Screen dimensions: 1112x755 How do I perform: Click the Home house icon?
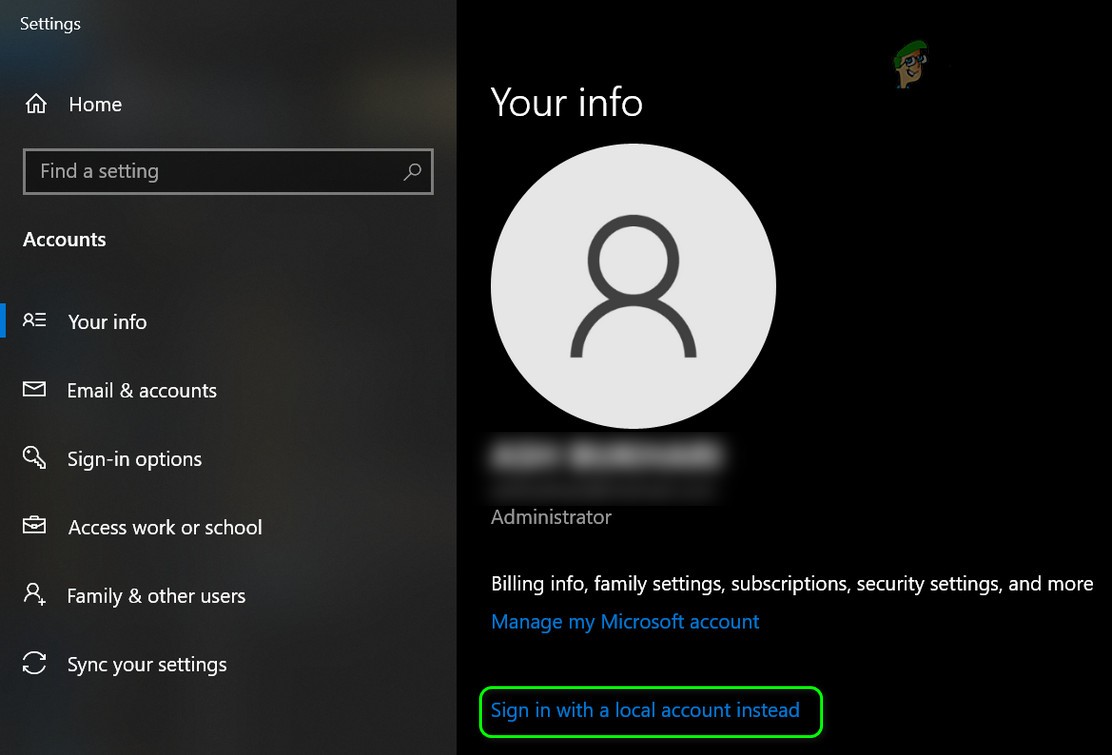[x=34, y=103]
